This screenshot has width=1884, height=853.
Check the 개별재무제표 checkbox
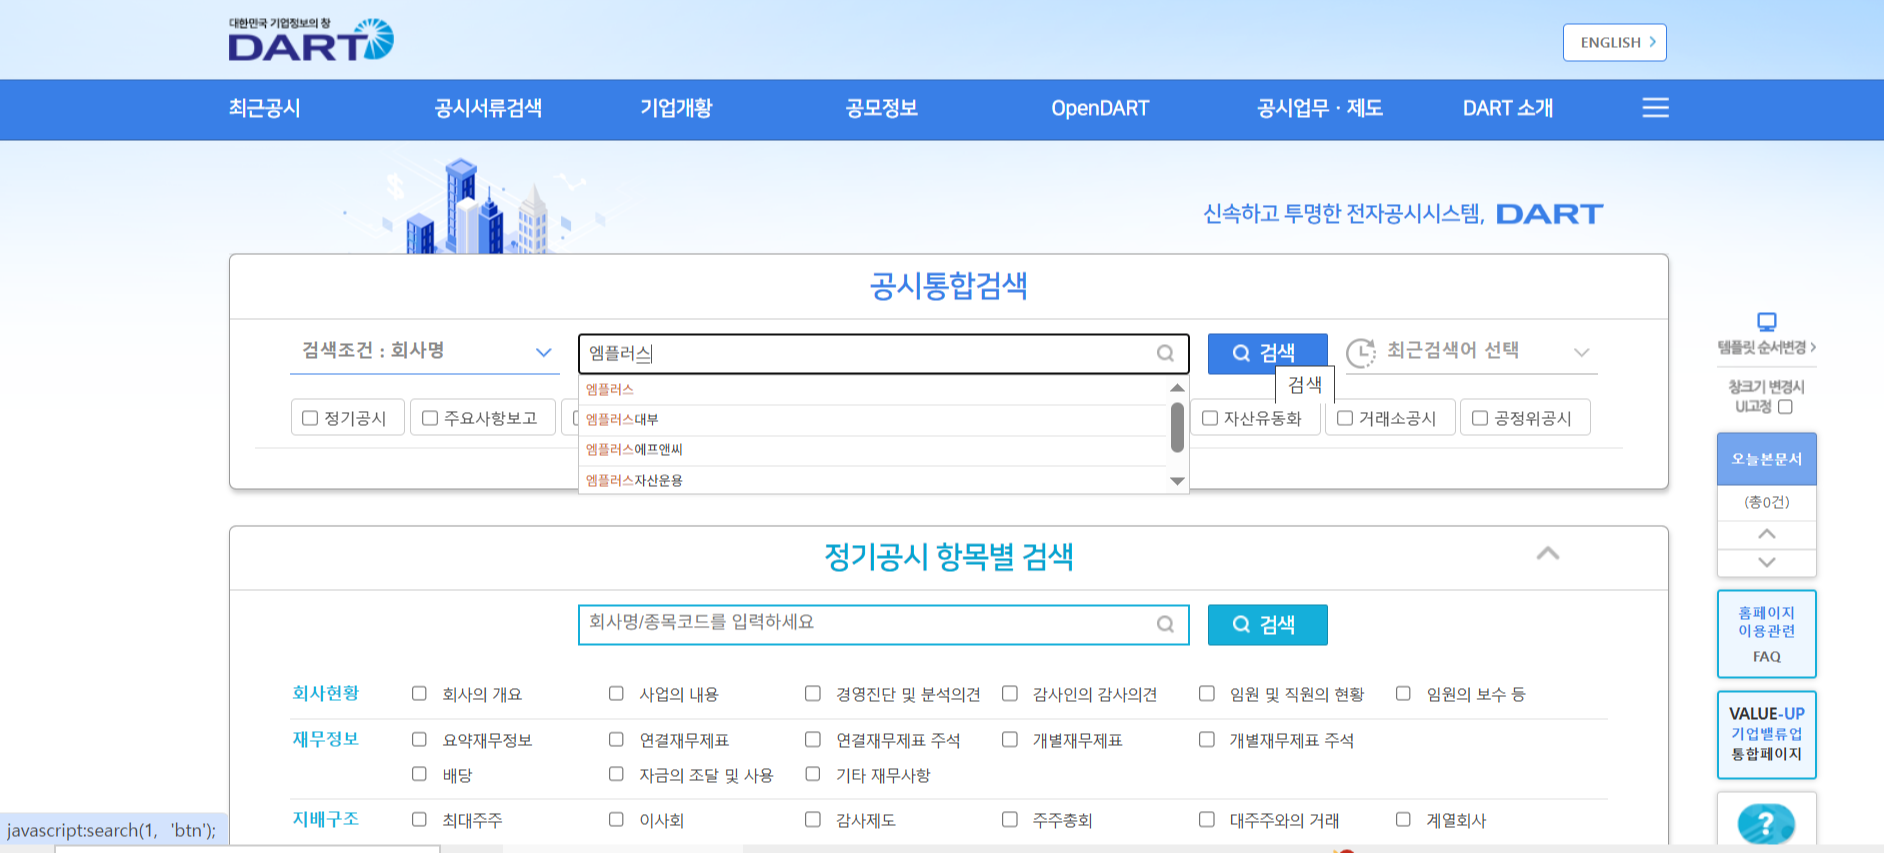(1010, 739)
